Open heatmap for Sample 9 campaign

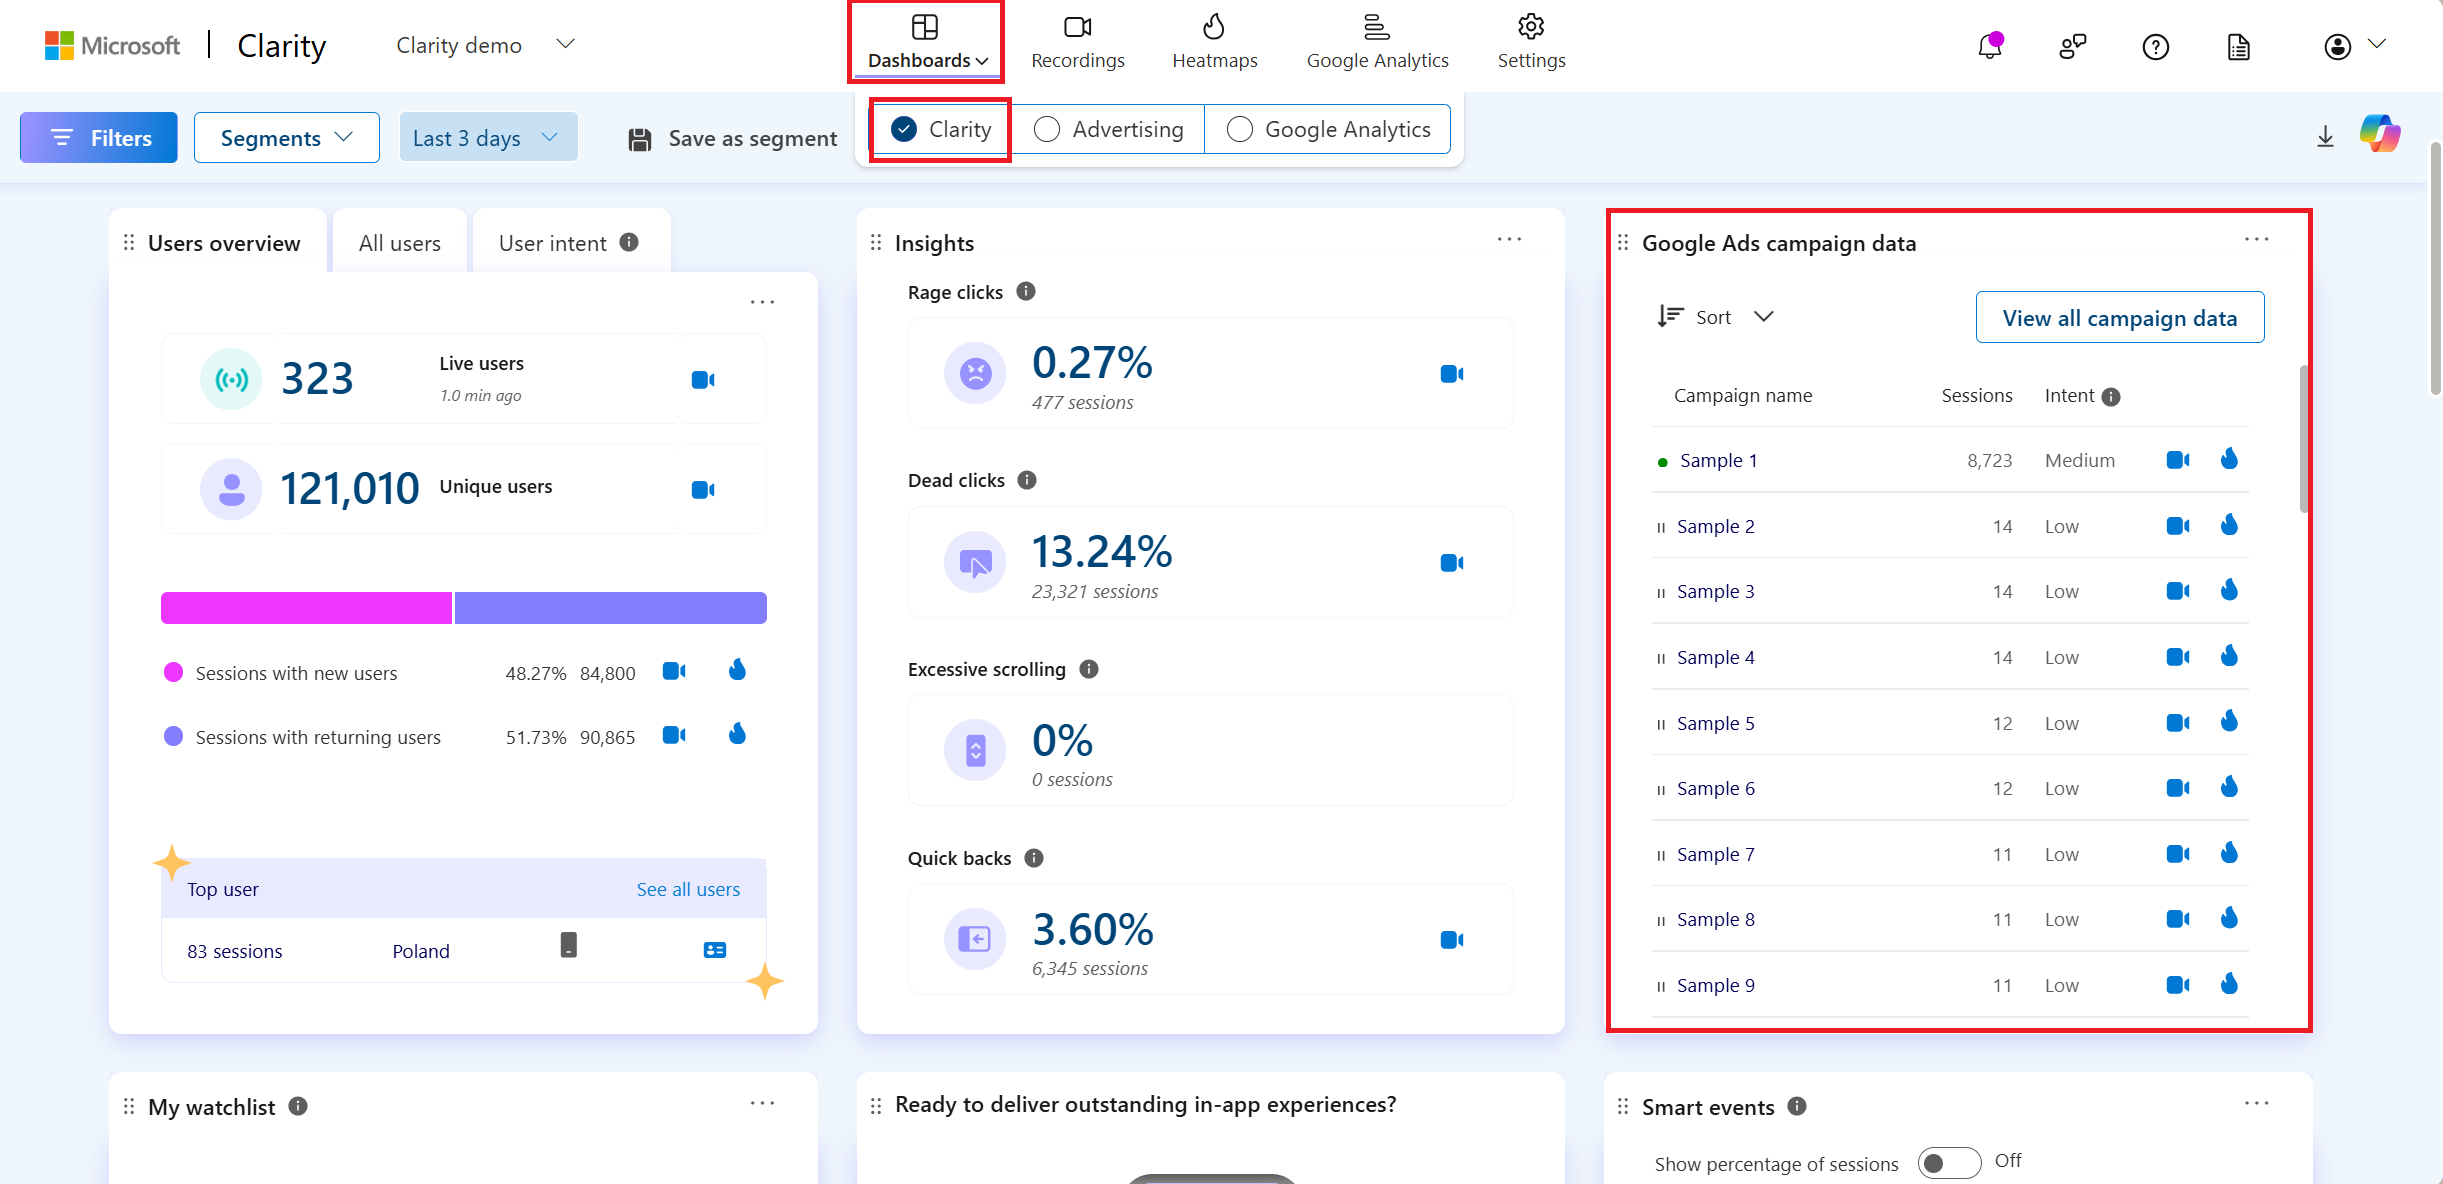[x=2229, y=984]
